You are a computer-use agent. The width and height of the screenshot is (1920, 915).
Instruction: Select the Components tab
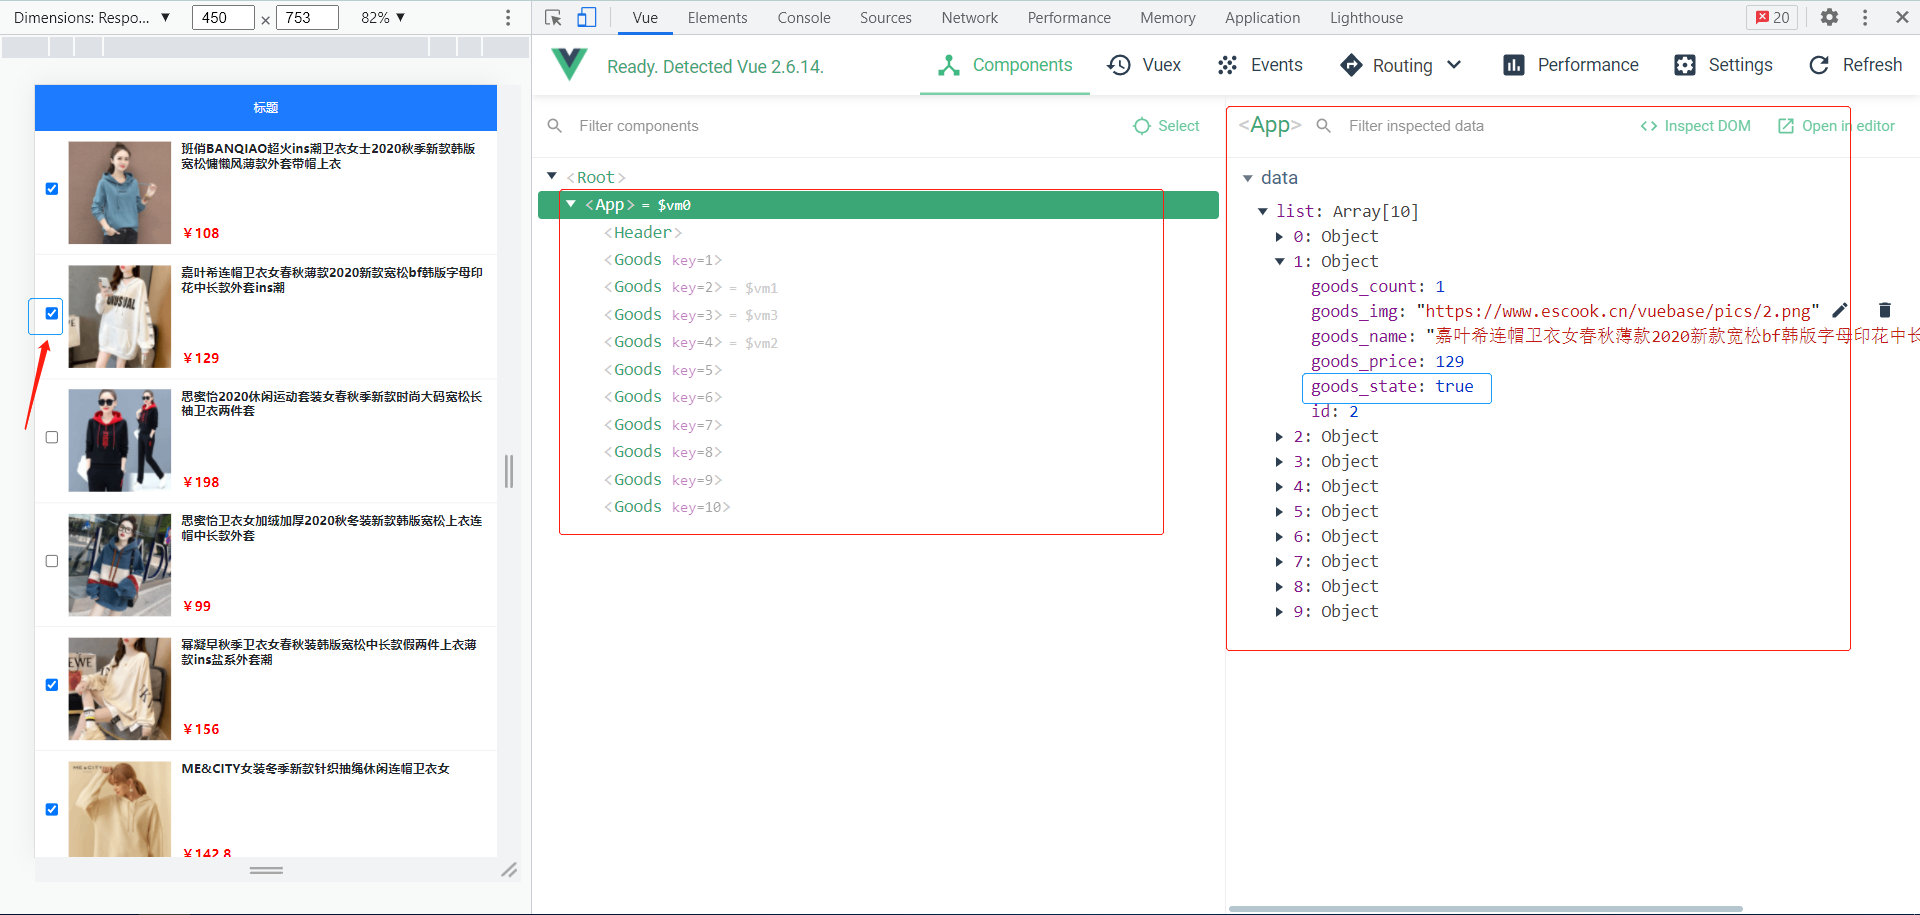[1005, 65]
